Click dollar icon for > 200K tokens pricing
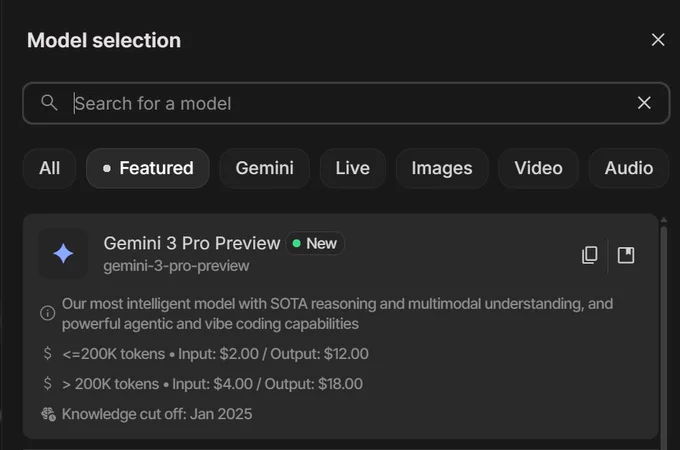This screenshot has height=450, width=680. click(48, 384)
